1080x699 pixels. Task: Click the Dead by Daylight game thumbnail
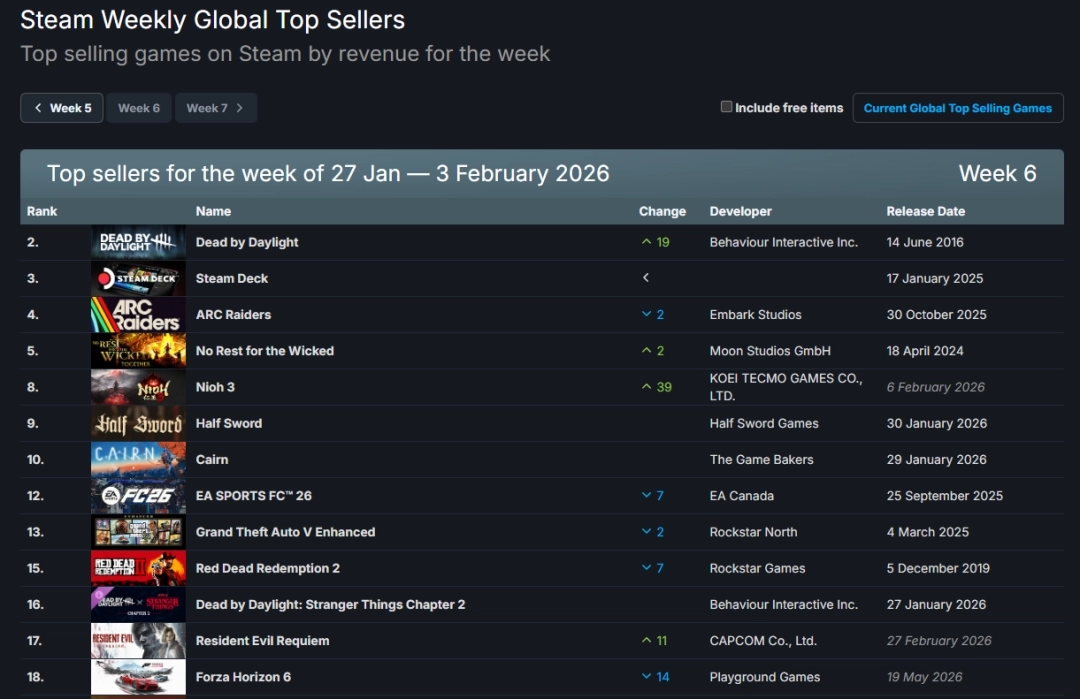(x=138, y=242)
